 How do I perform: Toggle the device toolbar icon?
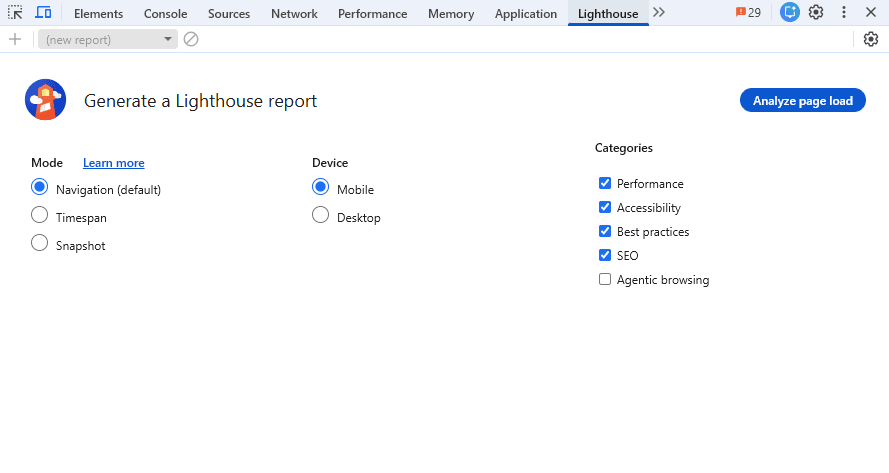tap(43, 12)
